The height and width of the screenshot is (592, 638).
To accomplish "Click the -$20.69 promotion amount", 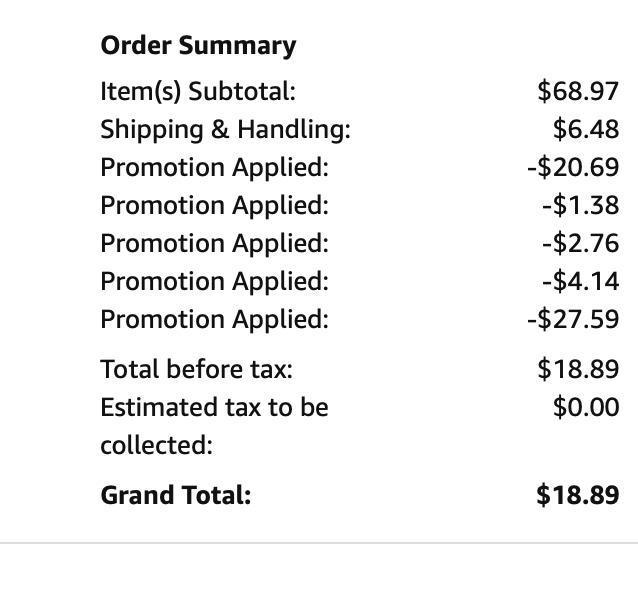I will click(x=573, y=167).
